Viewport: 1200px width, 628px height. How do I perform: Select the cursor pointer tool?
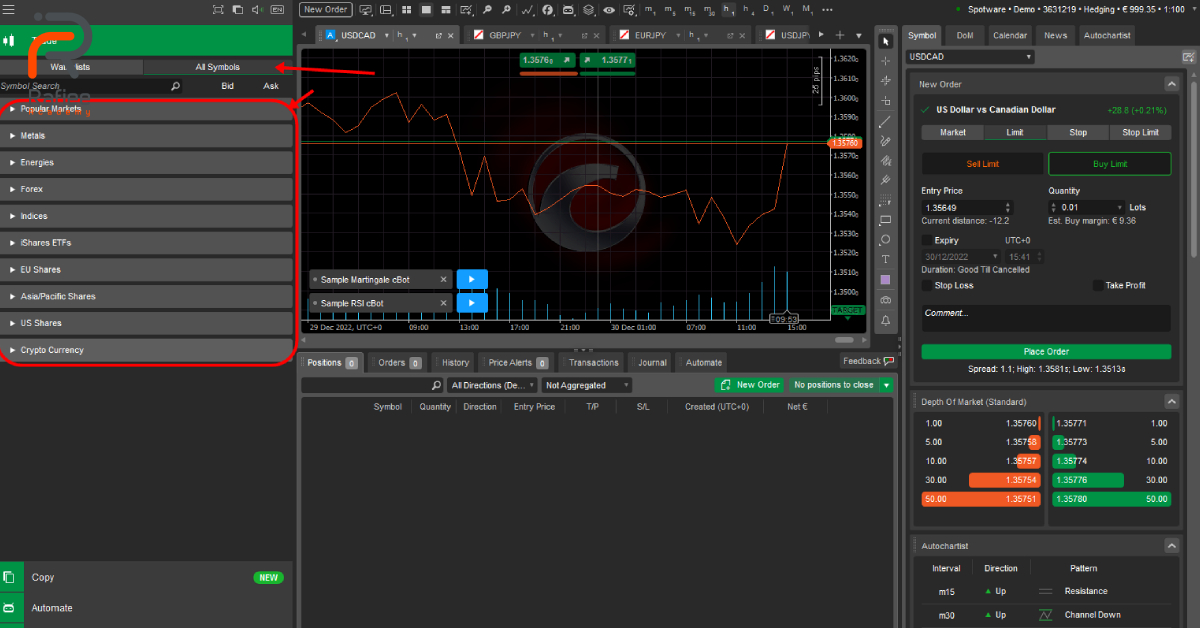coord(885,42)
